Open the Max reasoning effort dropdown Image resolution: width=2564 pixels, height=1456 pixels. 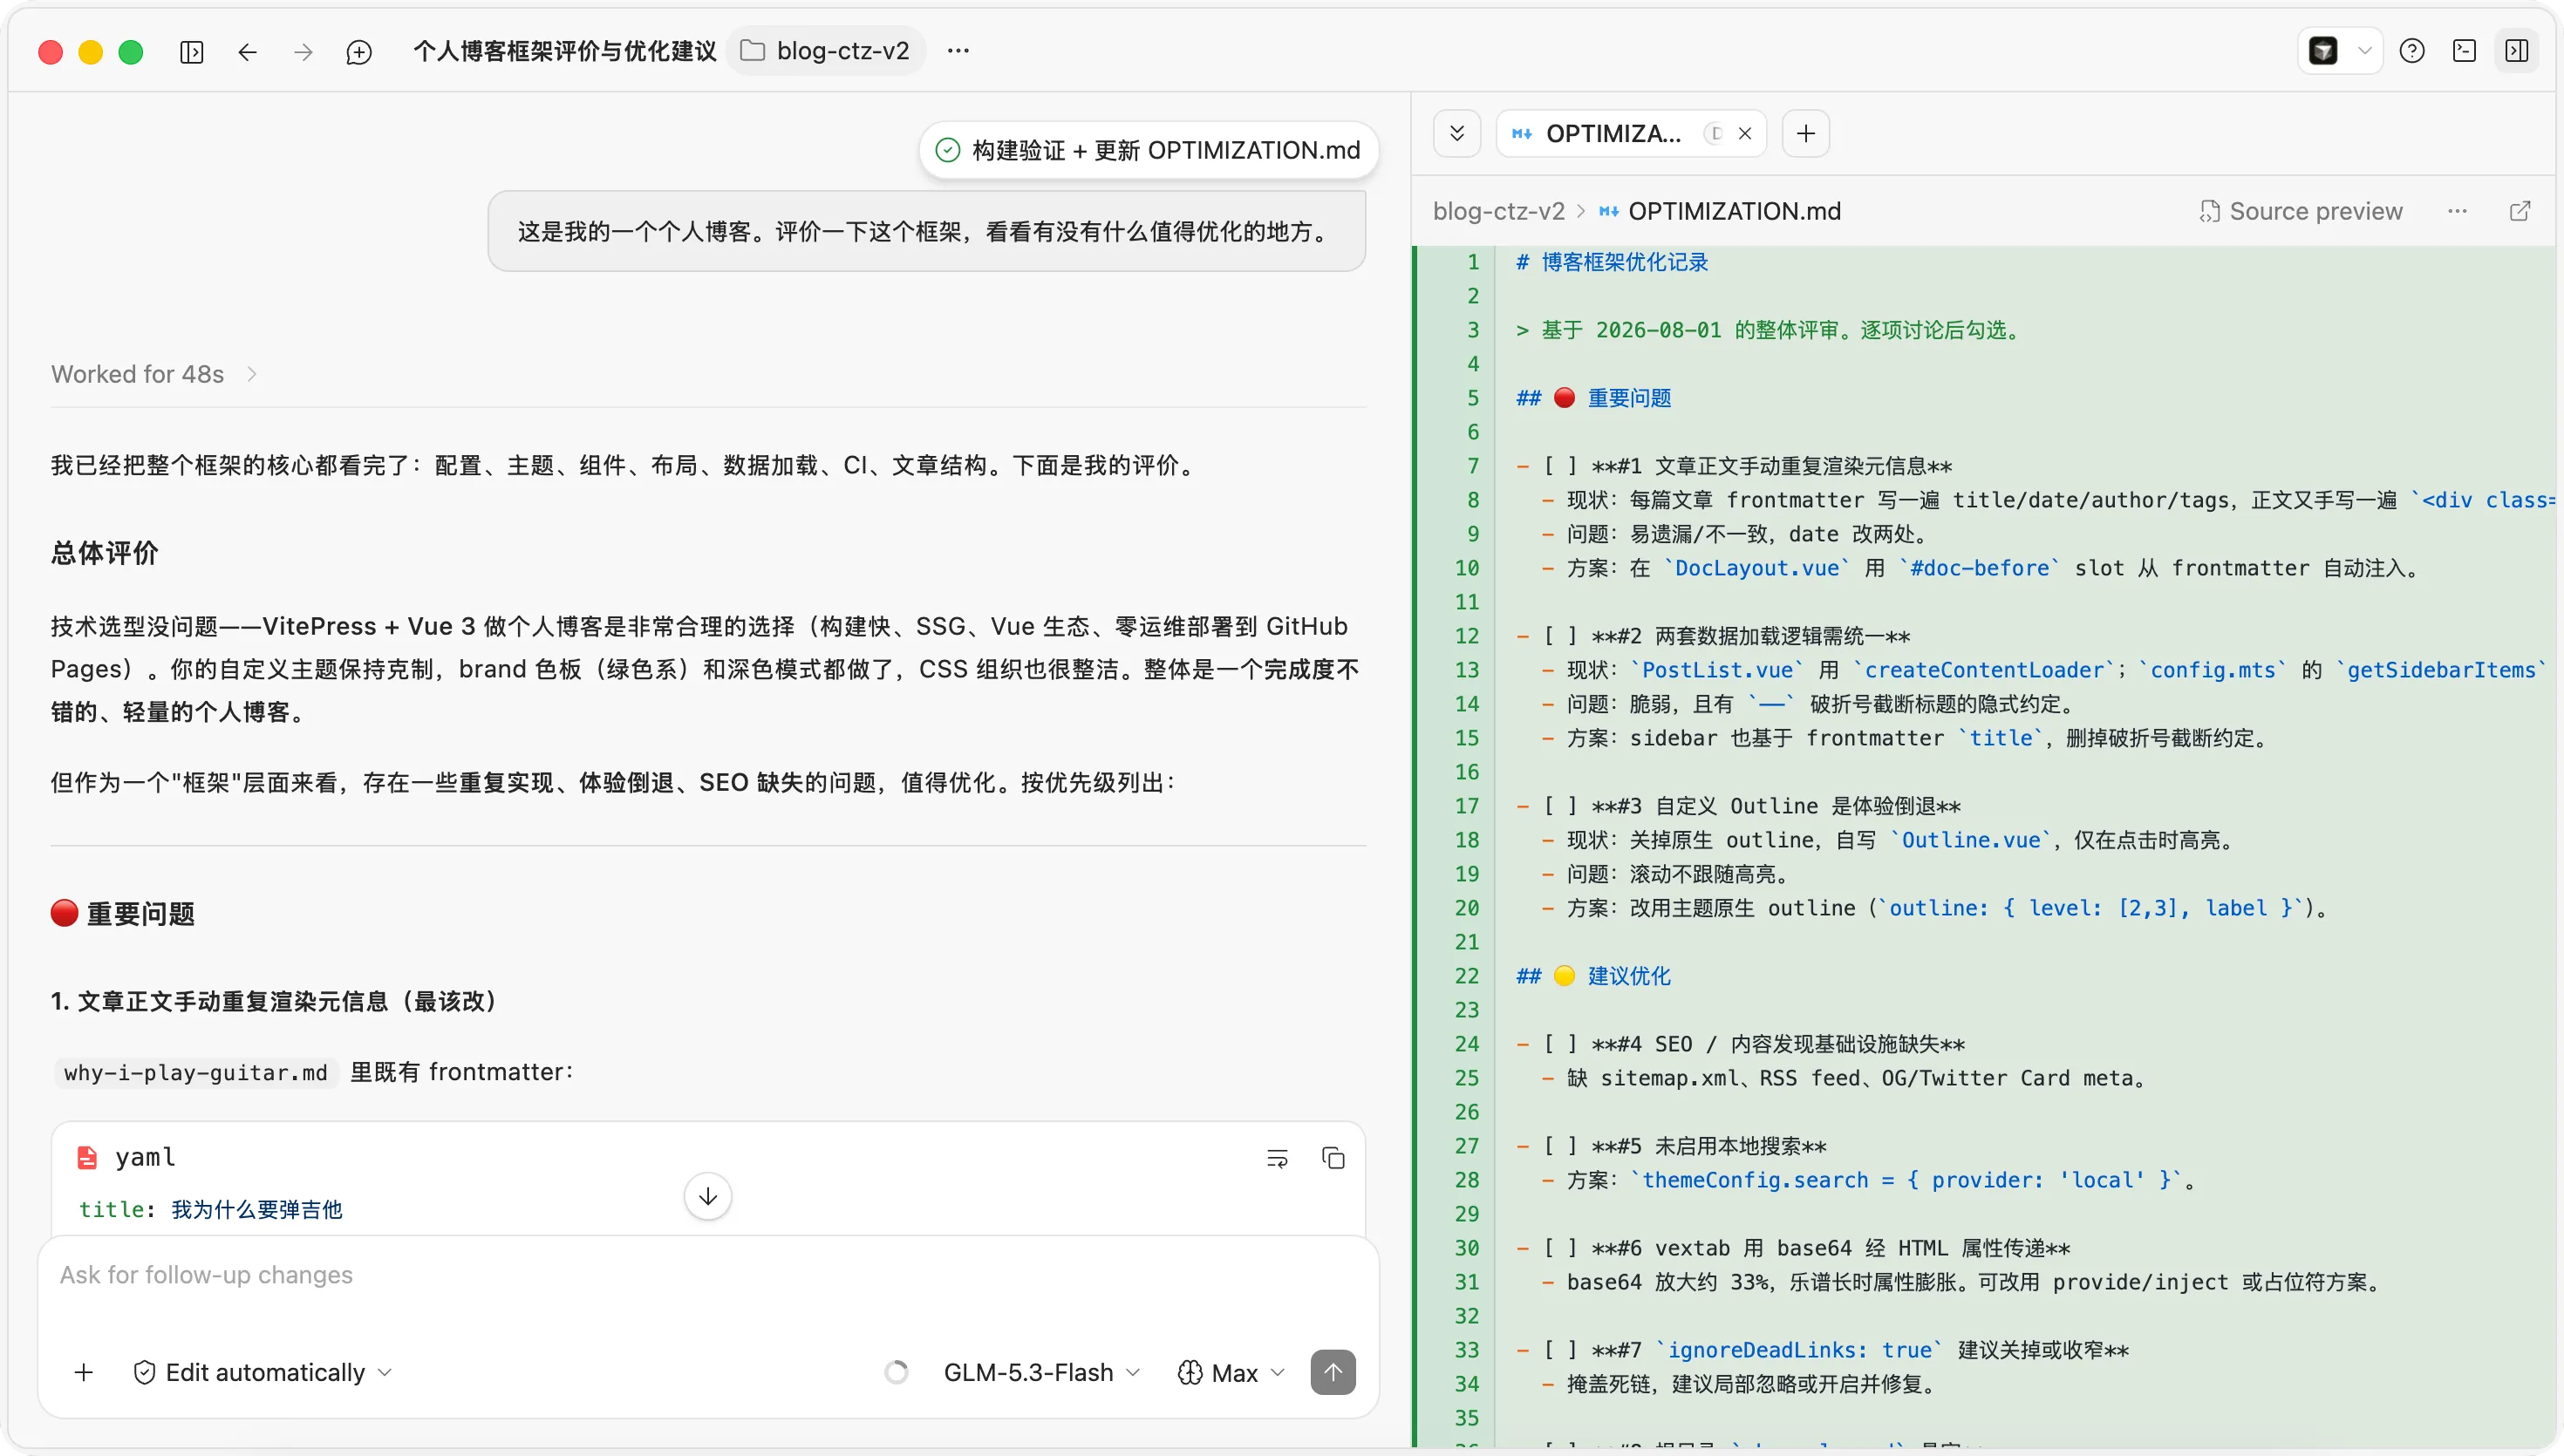[1231, 1372]
